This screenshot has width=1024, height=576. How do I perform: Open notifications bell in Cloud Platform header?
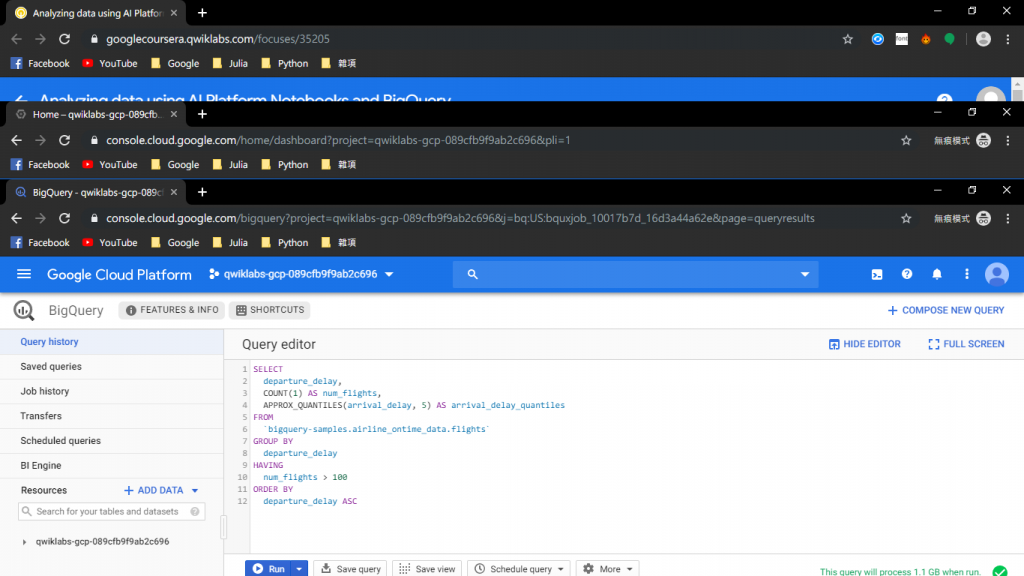[x=937, y=274]
